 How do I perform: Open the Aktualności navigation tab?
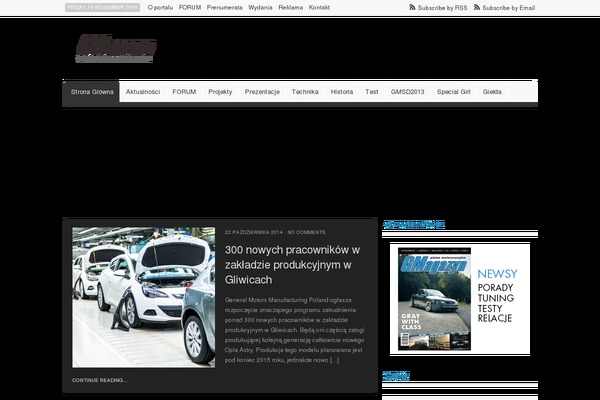(x=143, y=92)
